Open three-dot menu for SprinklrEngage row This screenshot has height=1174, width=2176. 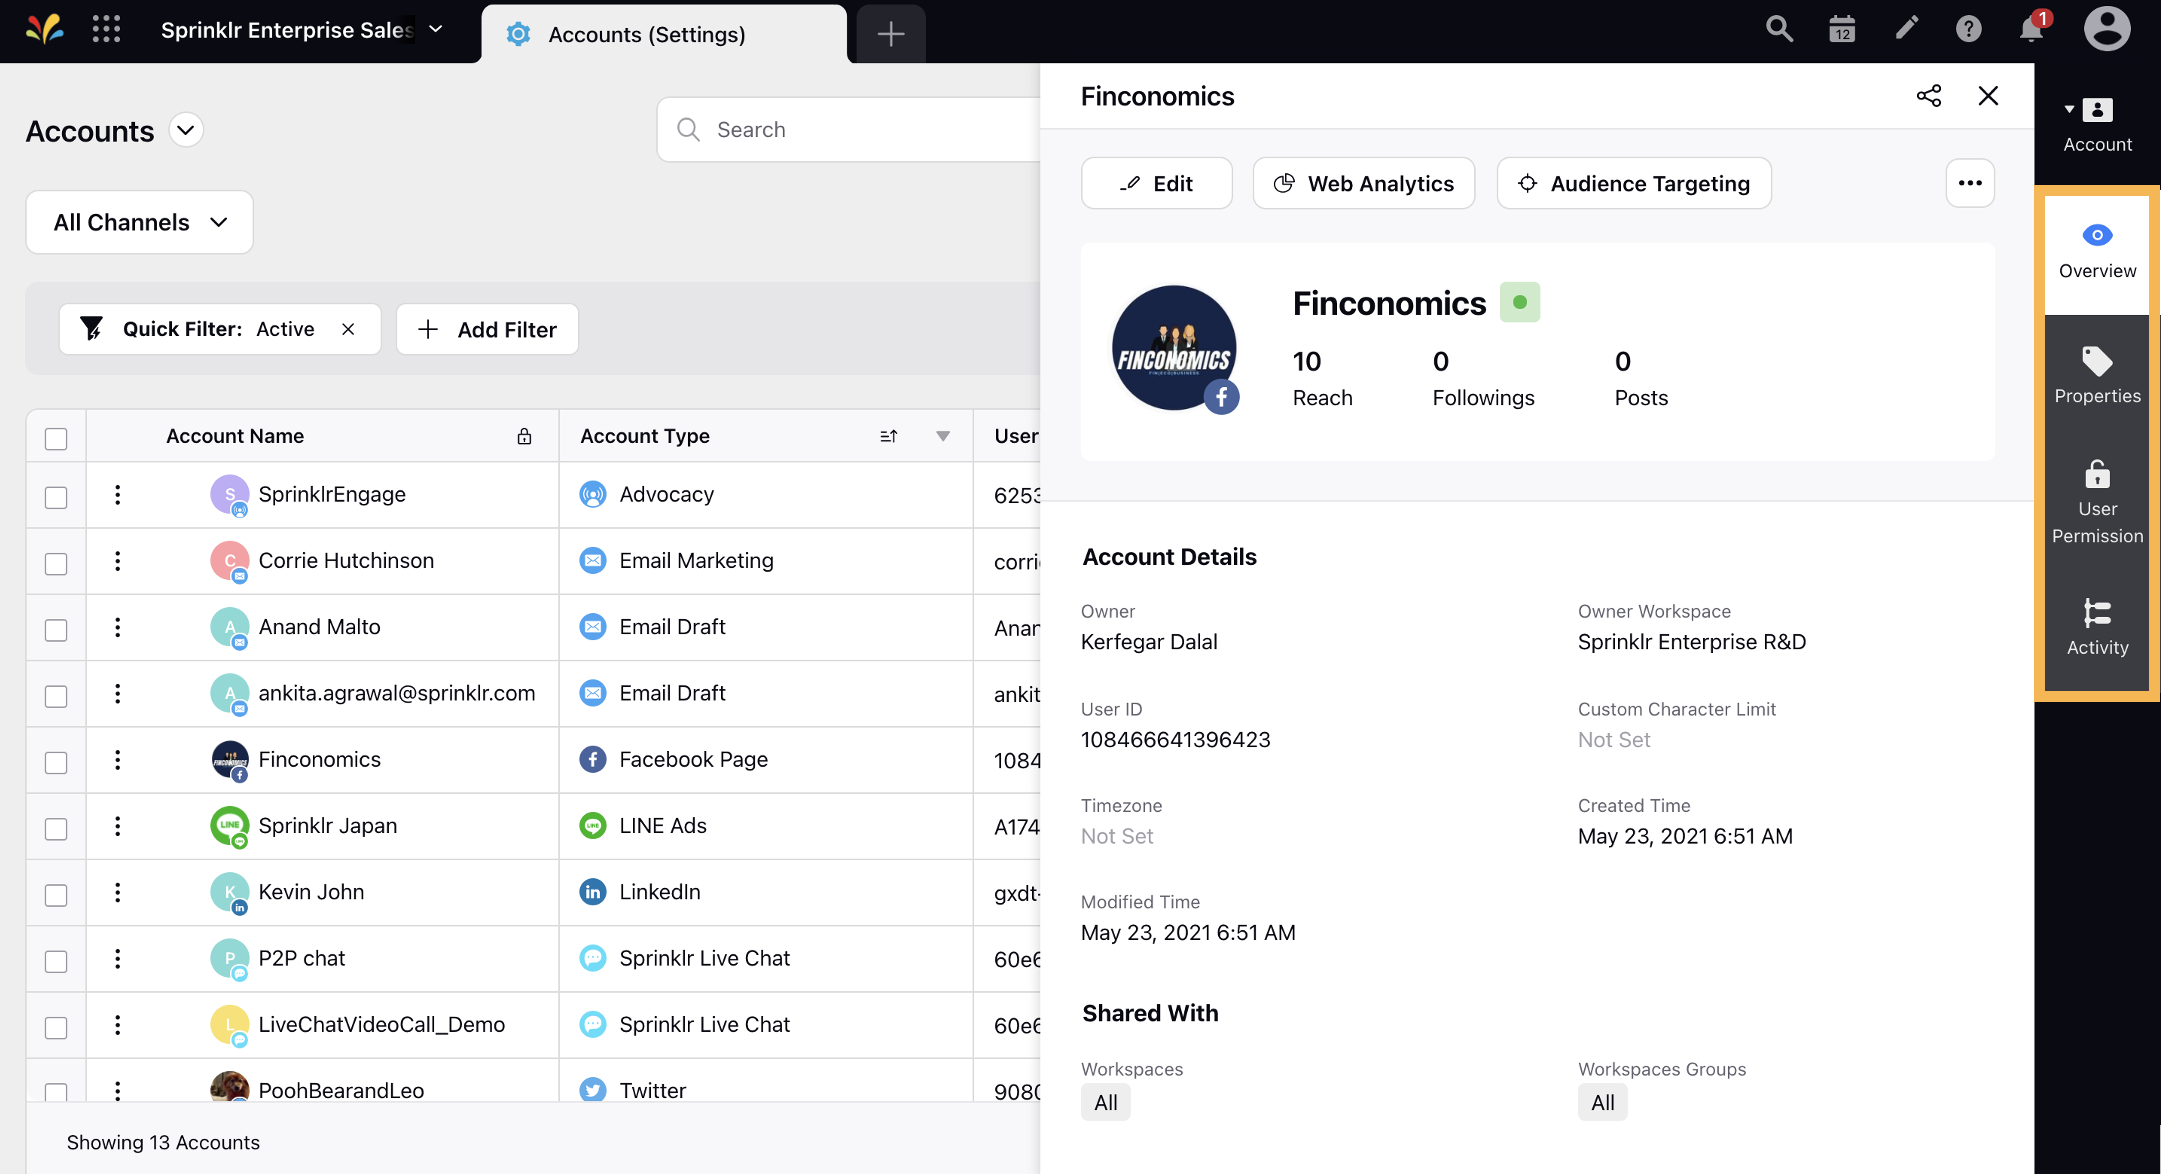pos(118,494)
